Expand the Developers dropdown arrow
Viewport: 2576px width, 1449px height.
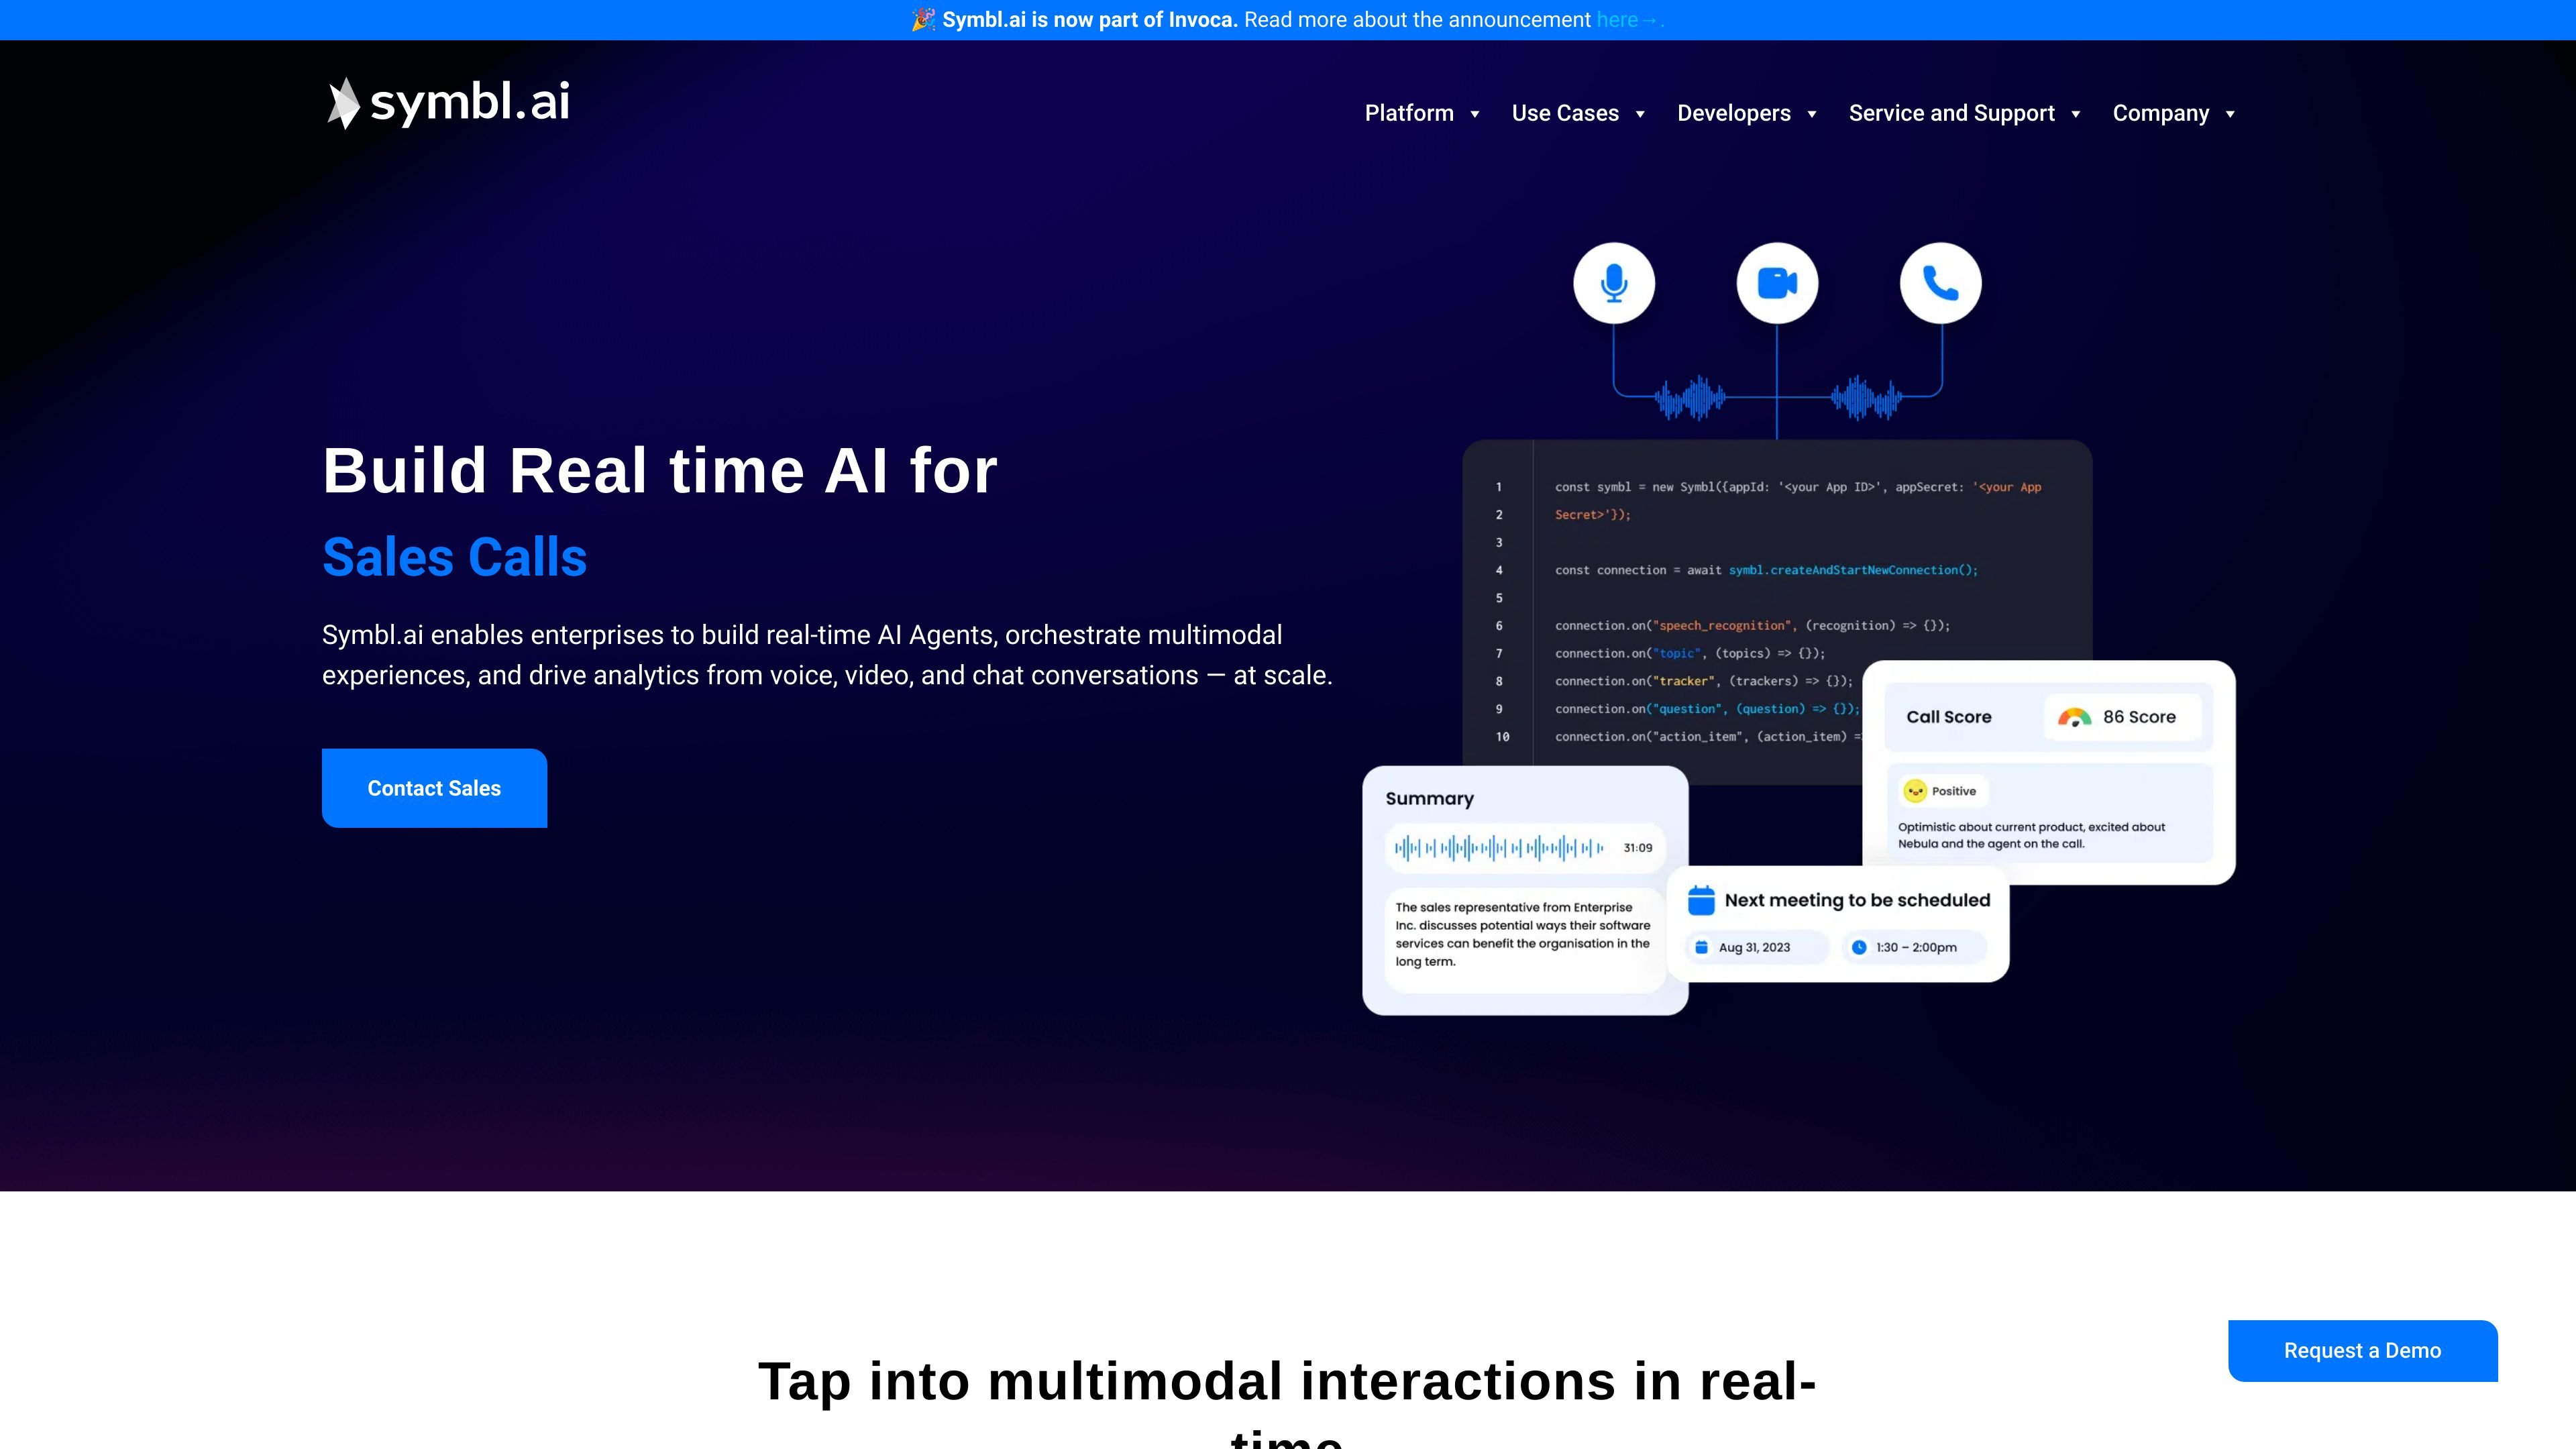(1812, 114)
